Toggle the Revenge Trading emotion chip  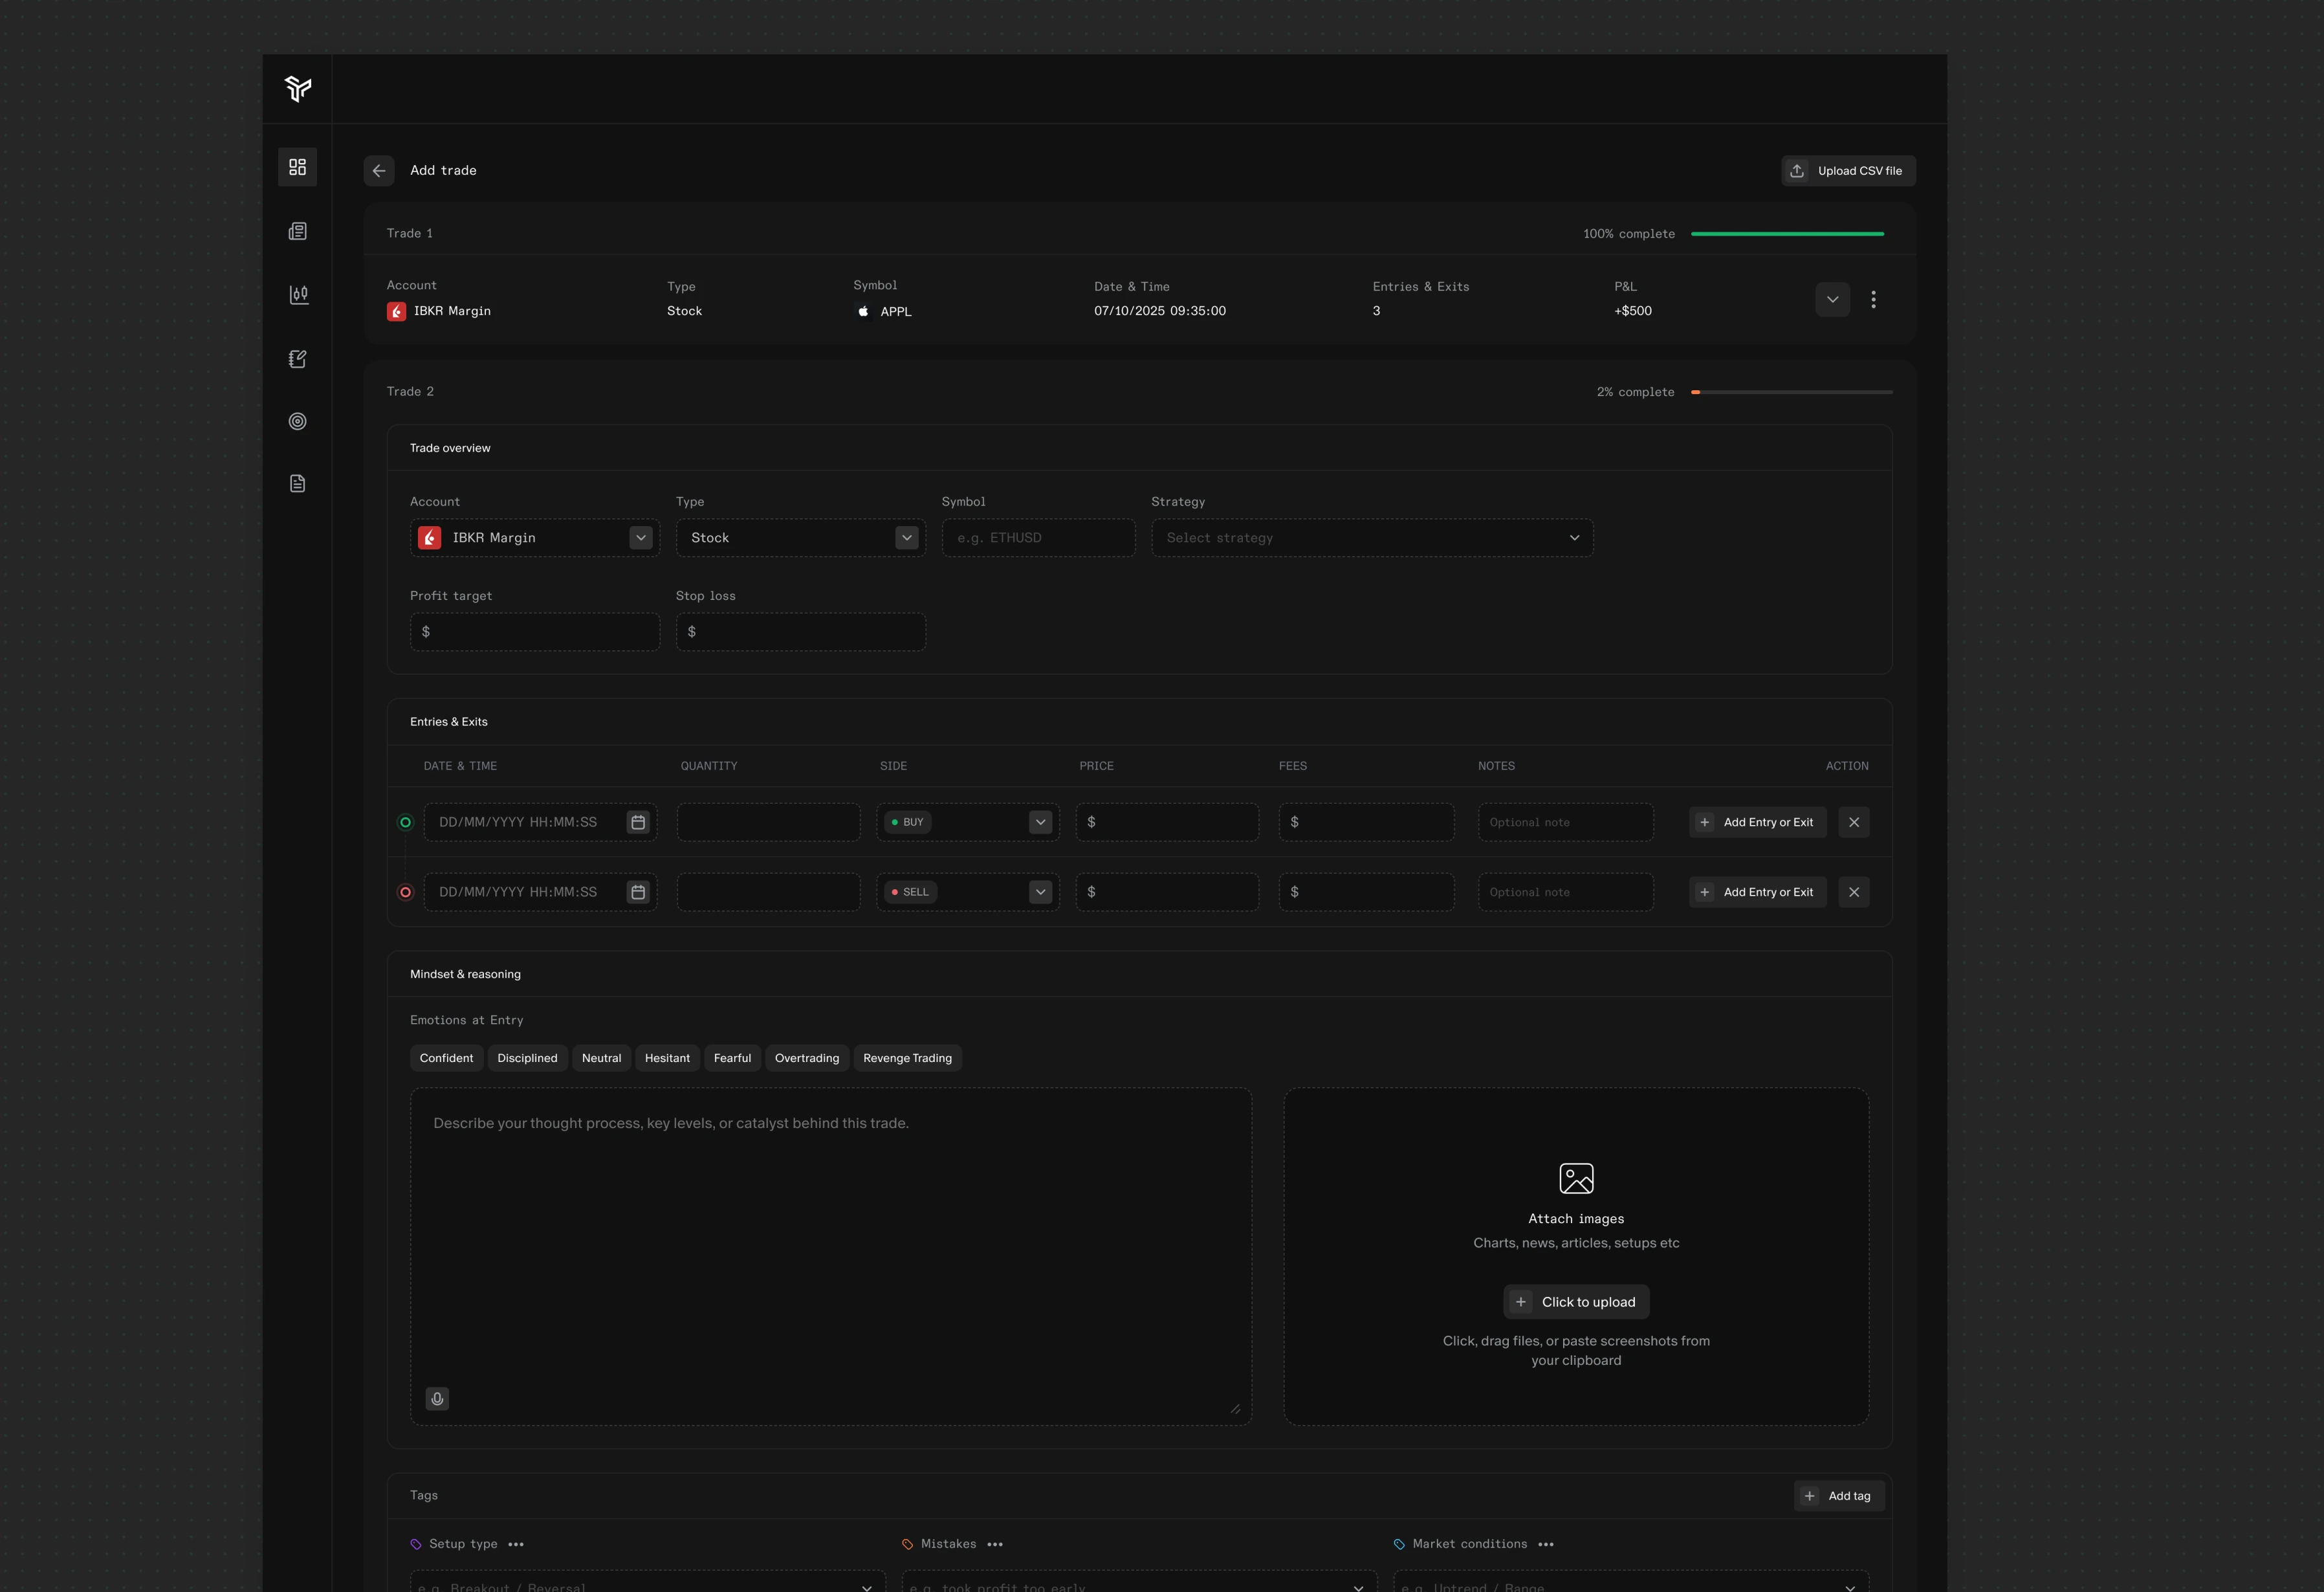coord(907,1058)
